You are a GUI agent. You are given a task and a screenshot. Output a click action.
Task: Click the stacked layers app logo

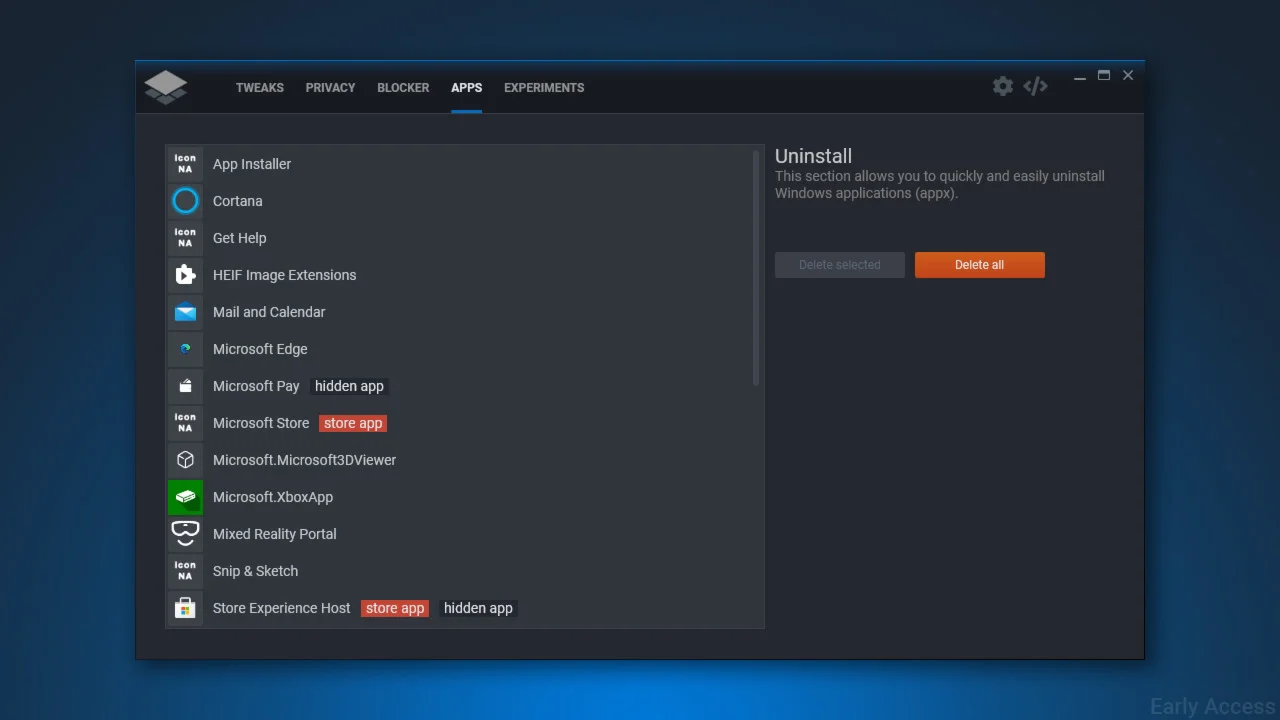165,87
